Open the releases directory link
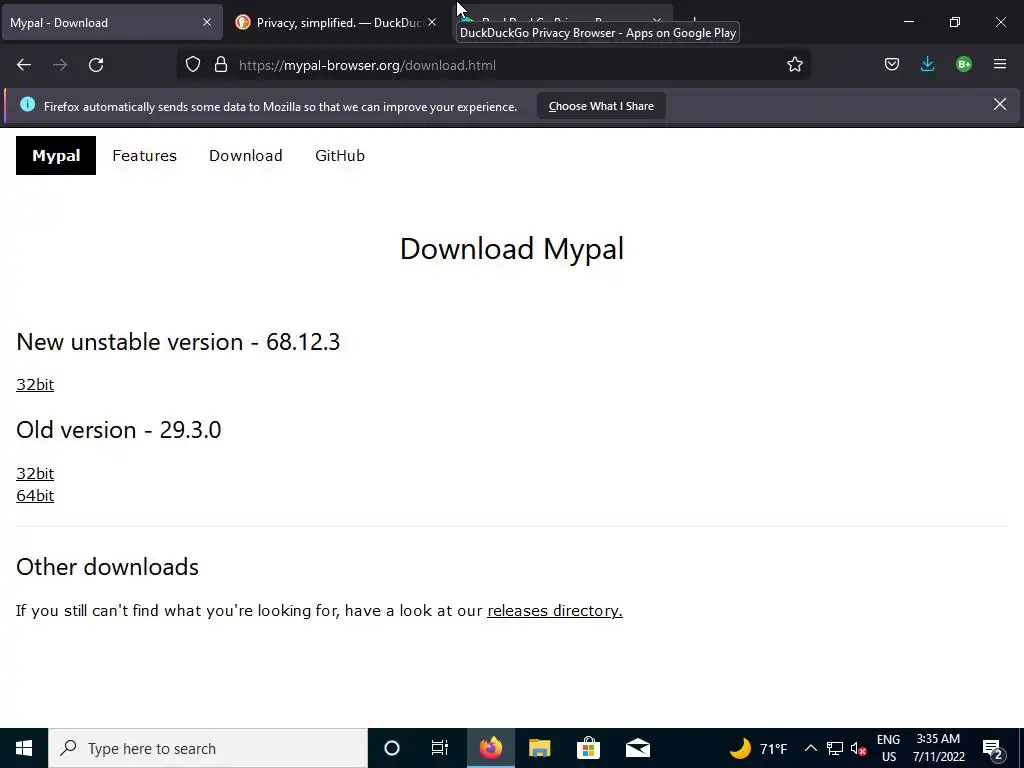 tap(554, 611)
